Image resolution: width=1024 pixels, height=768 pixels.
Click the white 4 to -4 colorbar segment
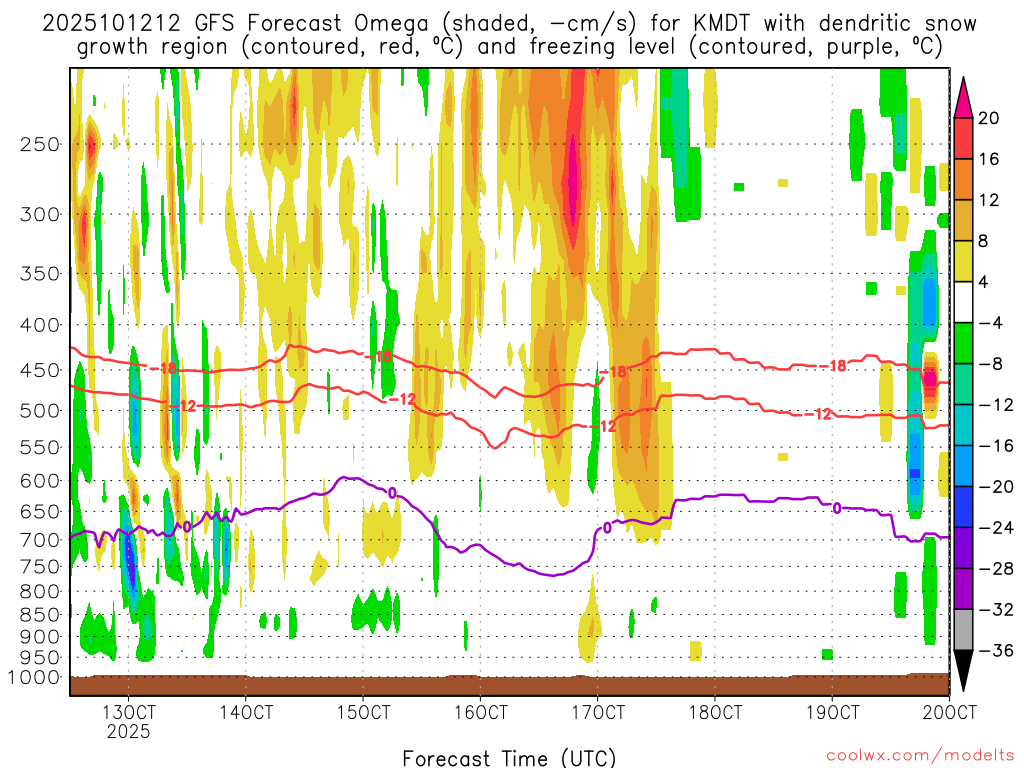pos(963,302)
